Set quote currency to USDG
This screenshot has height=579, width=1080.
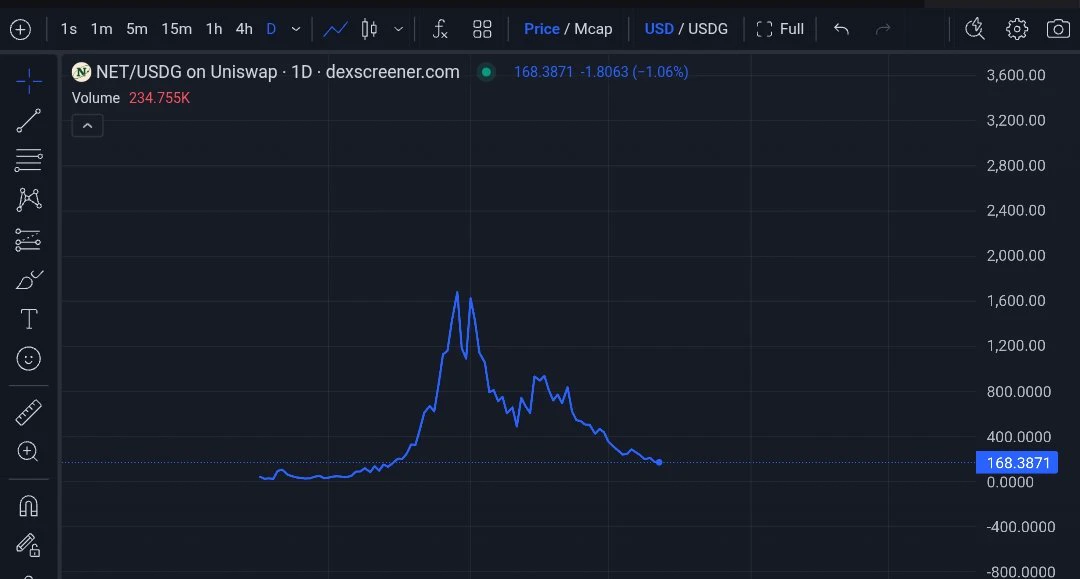click(x=708, y=29)
